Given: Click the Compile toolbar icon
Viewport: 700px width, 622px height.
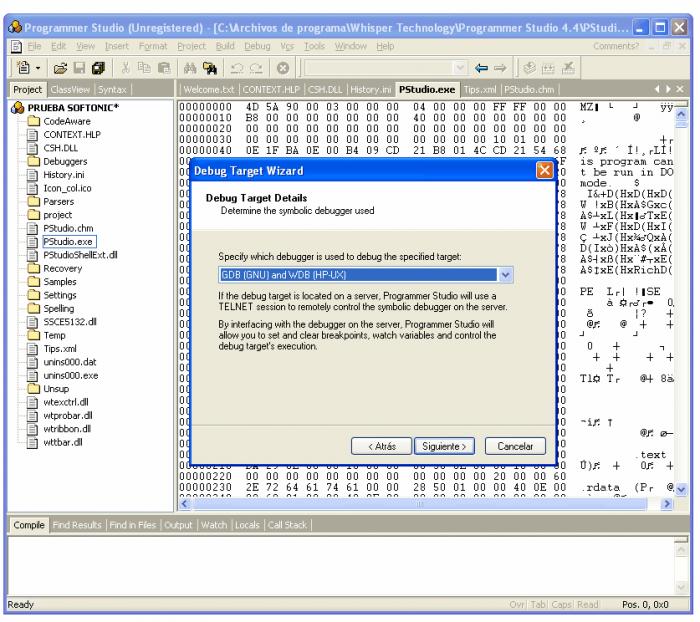Looking at the screenshot, I should click(x=529, y=68).
